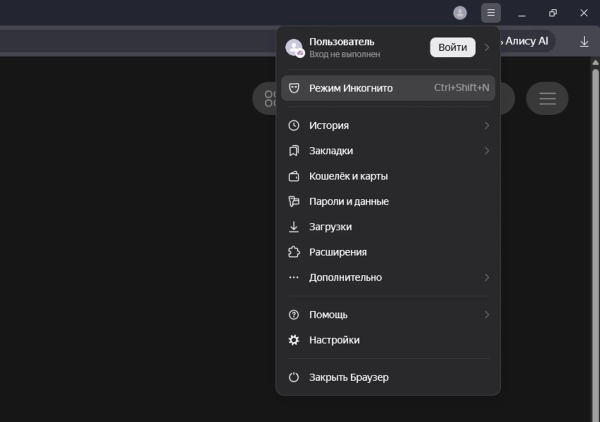The image size is (600, 422).
Task: Click the Алису AI button in the toolbar
Action: tap(527, 41)
